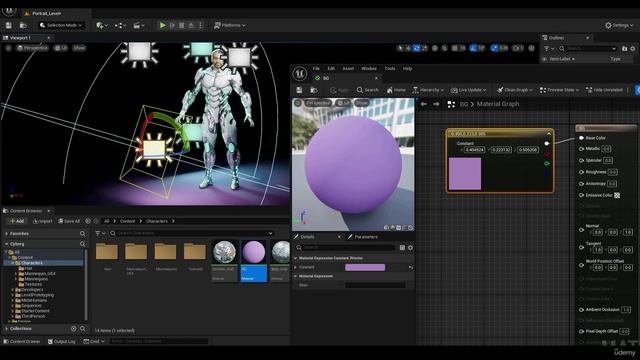The height and width of the screenshot is (360, 640).
Task: Click the Eject button next to Stop
Action: (x=191, y=25)
